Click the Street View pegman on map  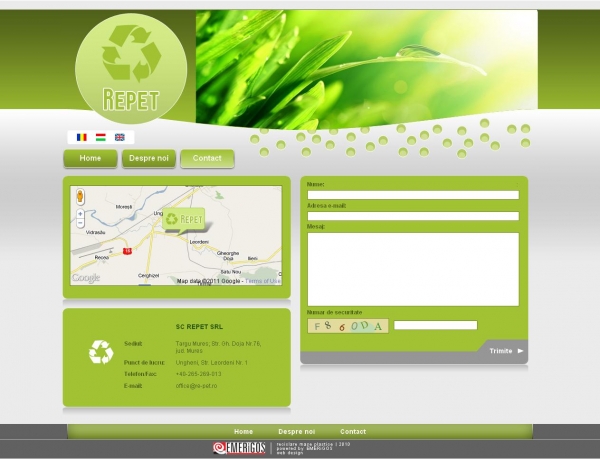[x=80, y=197]
